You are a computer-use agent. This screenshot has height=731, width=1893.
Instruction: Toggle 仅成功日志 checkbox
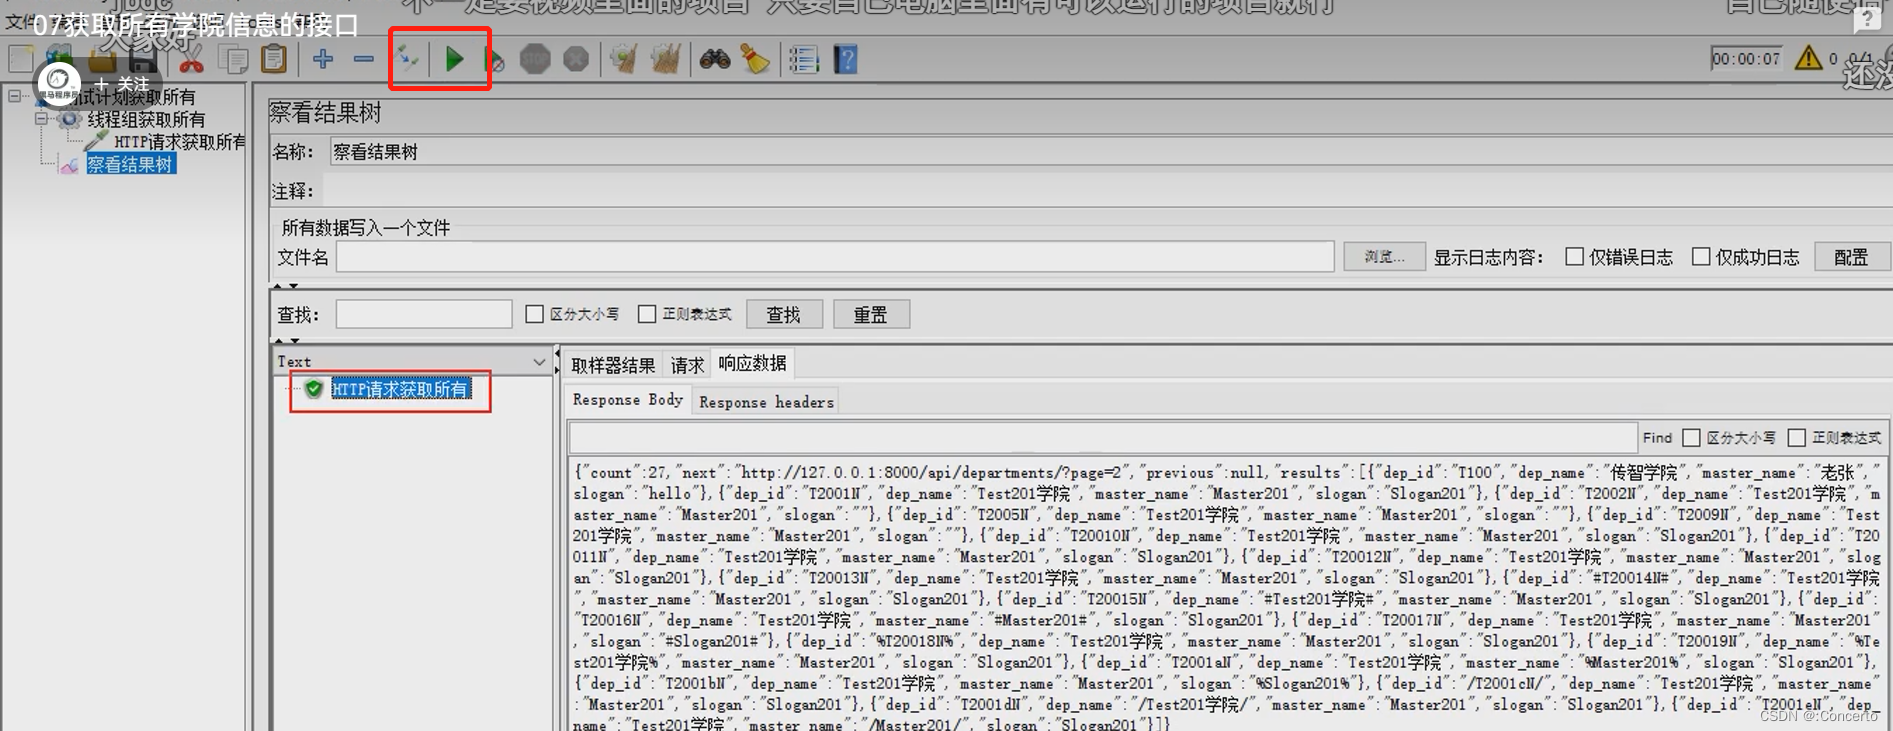(x=1700, y=257)
